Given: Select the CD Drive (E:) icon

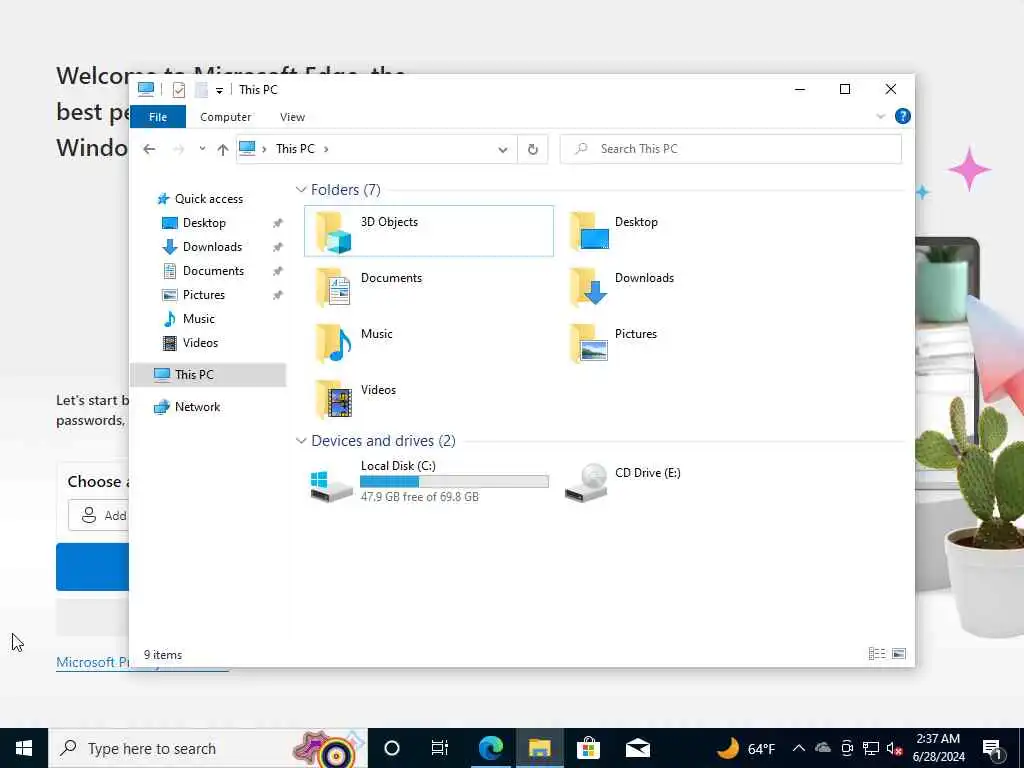Looking at the screenshot, I should (586, 483).
